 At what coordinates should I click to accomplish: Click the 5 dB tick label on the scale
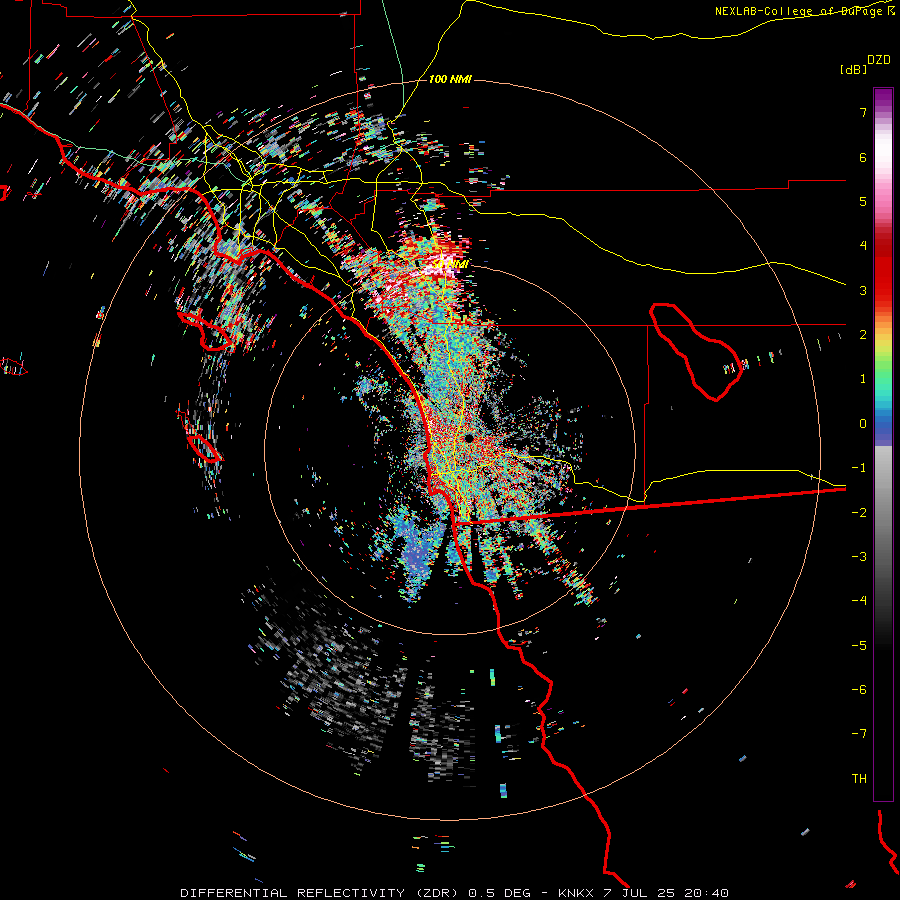[x=863, y=201]
